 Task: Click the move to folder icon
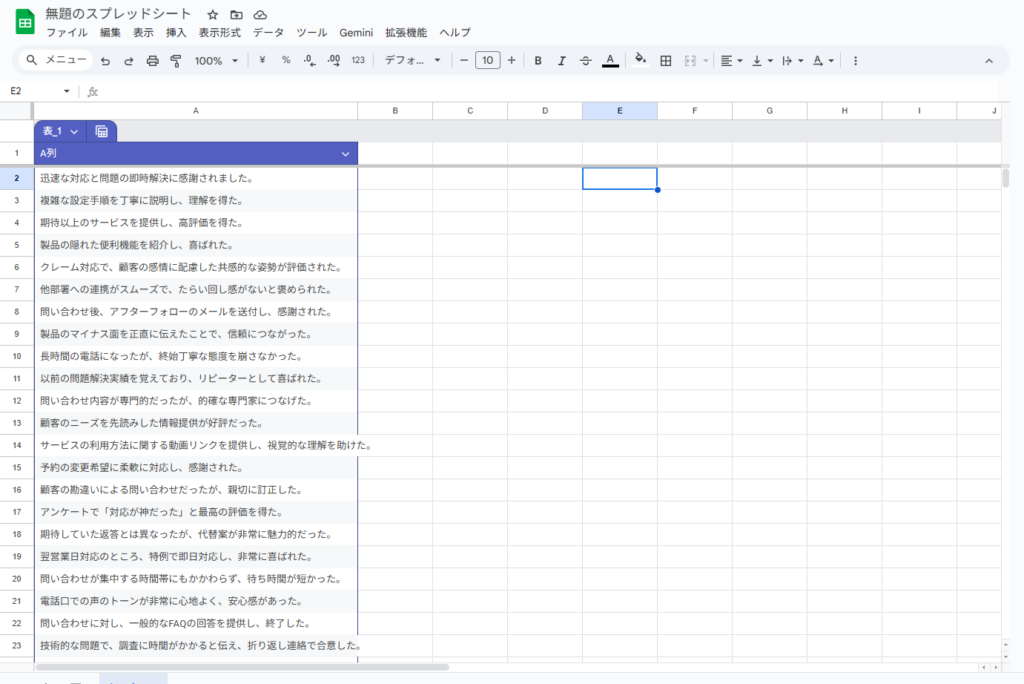(236, 15)
